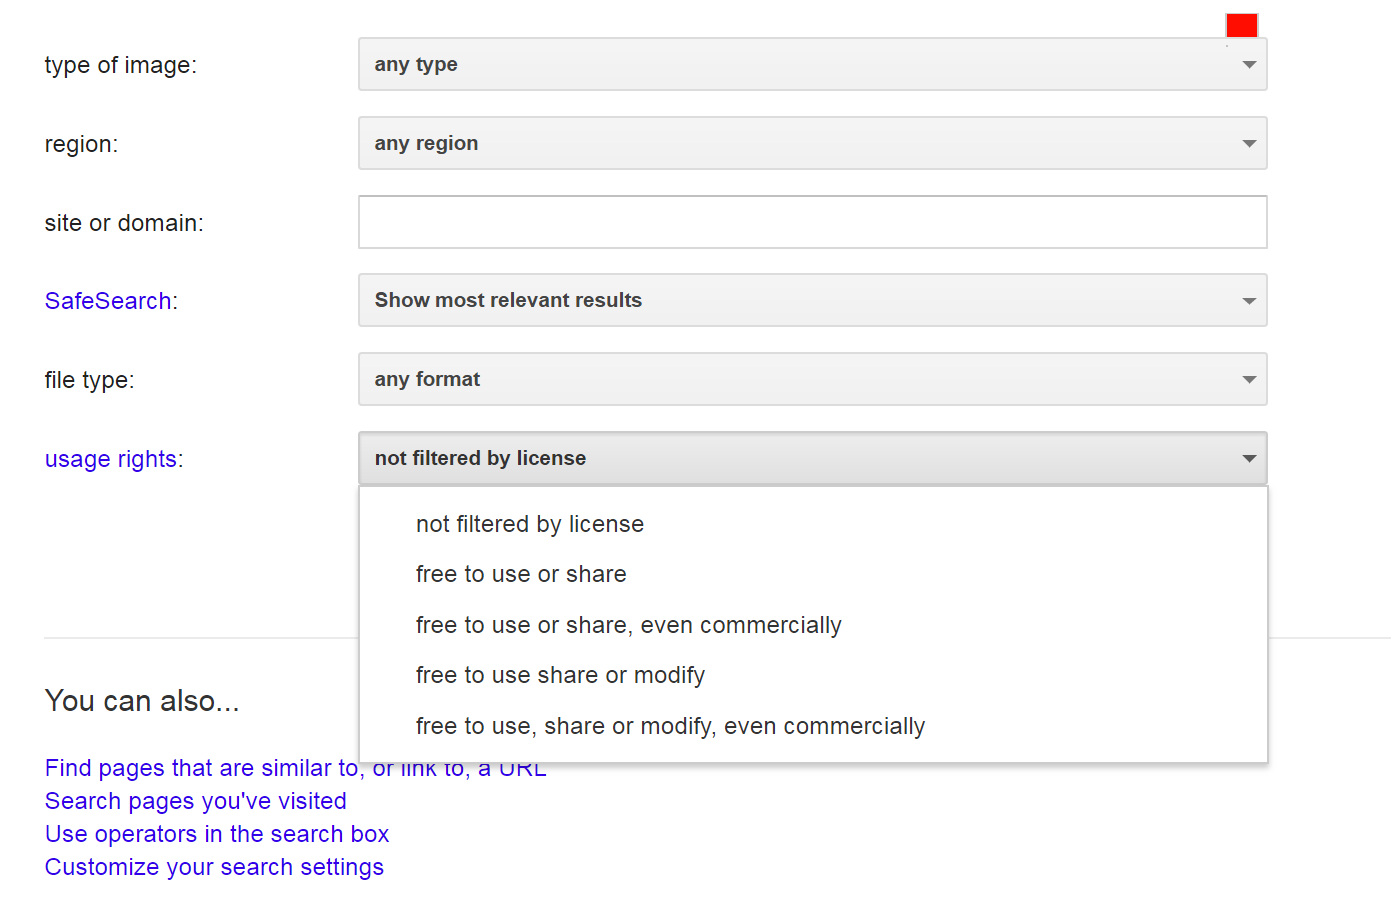Image resolution: width=1391 pixels, height=924 pixels.
Task: Click "Customize your search settings"
Action: 214,866
